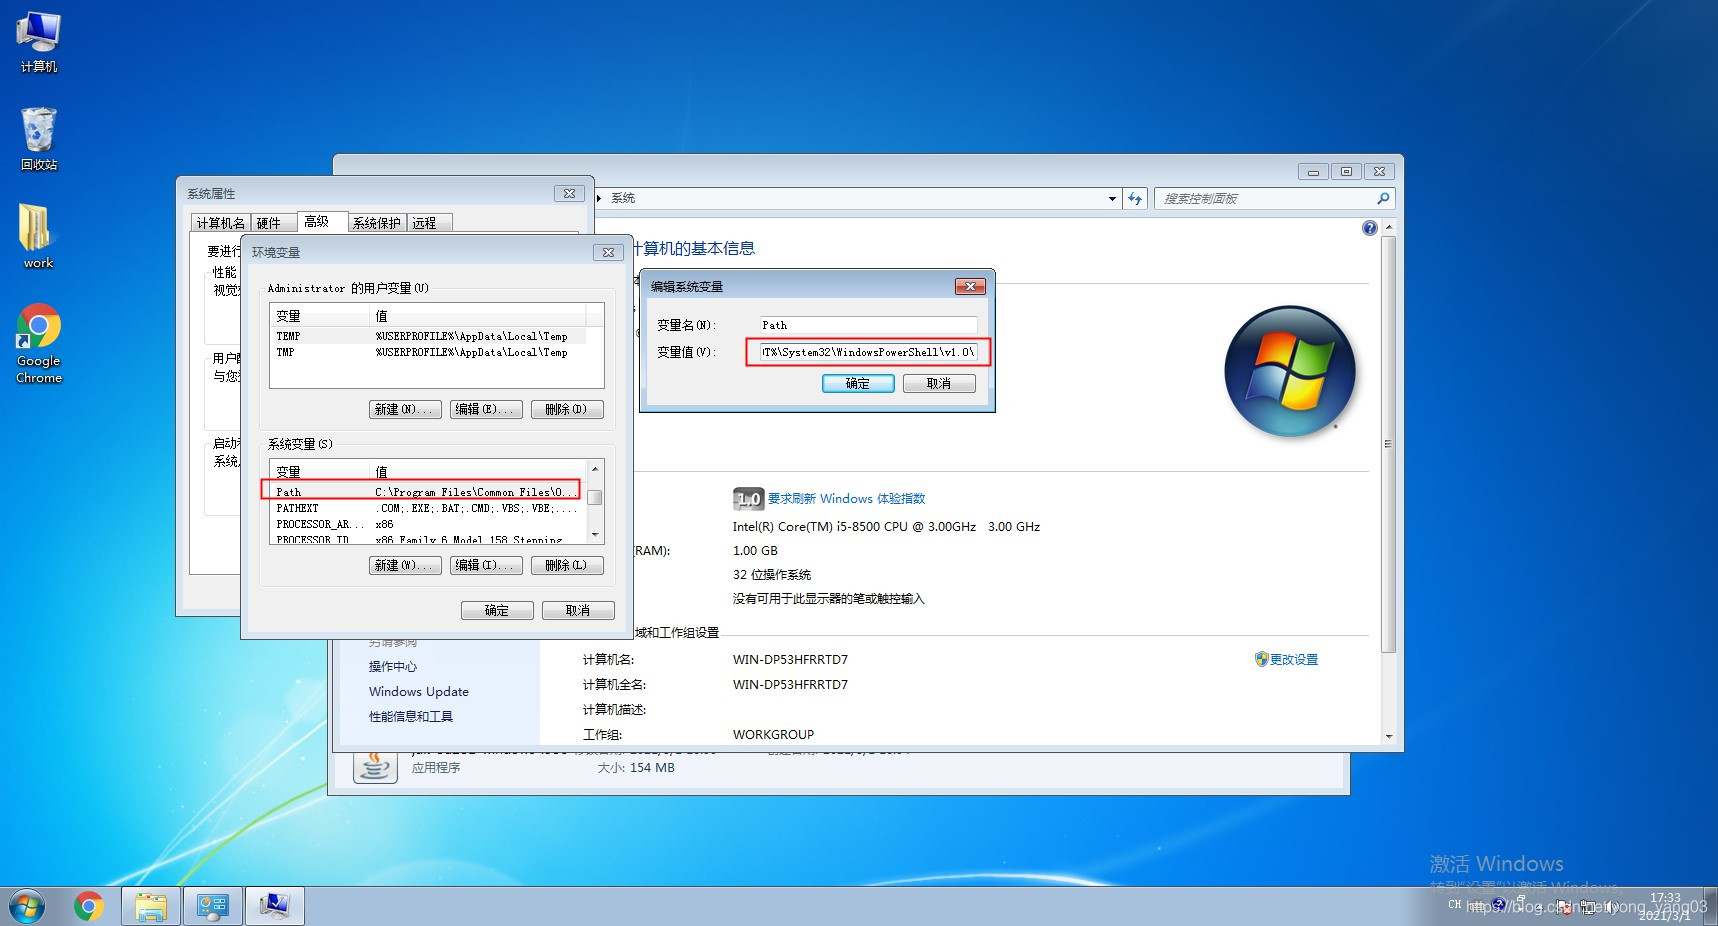Open the address bar dropdown arrow
The height and width of the screenshot is (926, 1718).
pos(1112,198)
